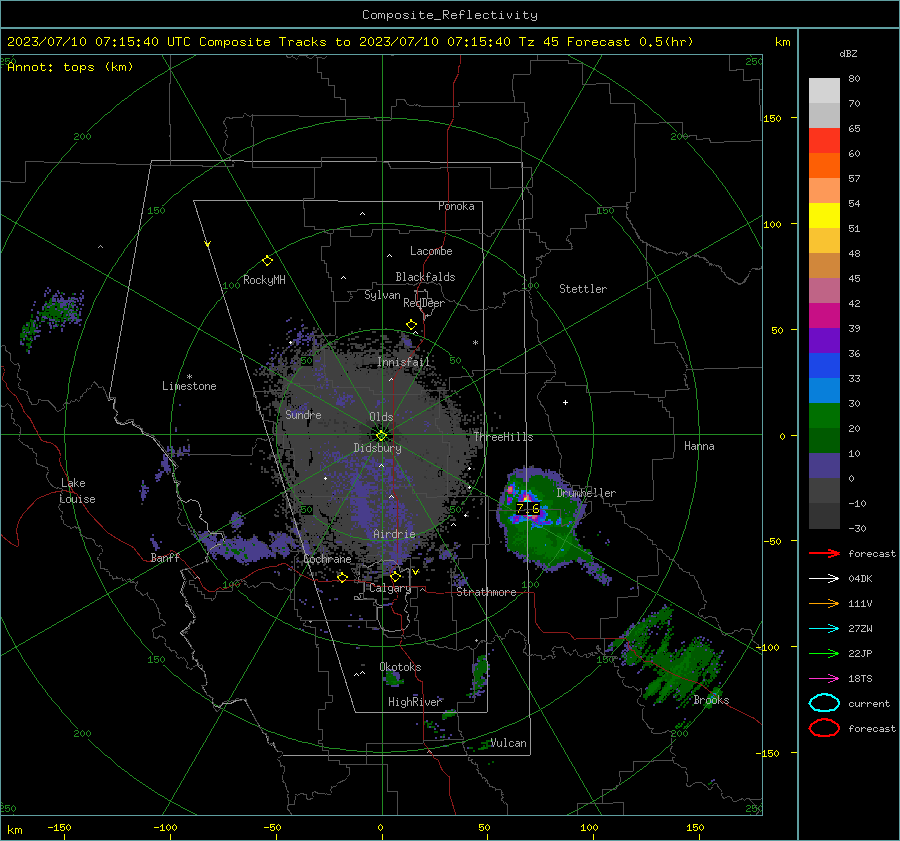Click the Banff label
Image resolution: width=900 pixels, height=841 pixels.
[x=165, y=557]
